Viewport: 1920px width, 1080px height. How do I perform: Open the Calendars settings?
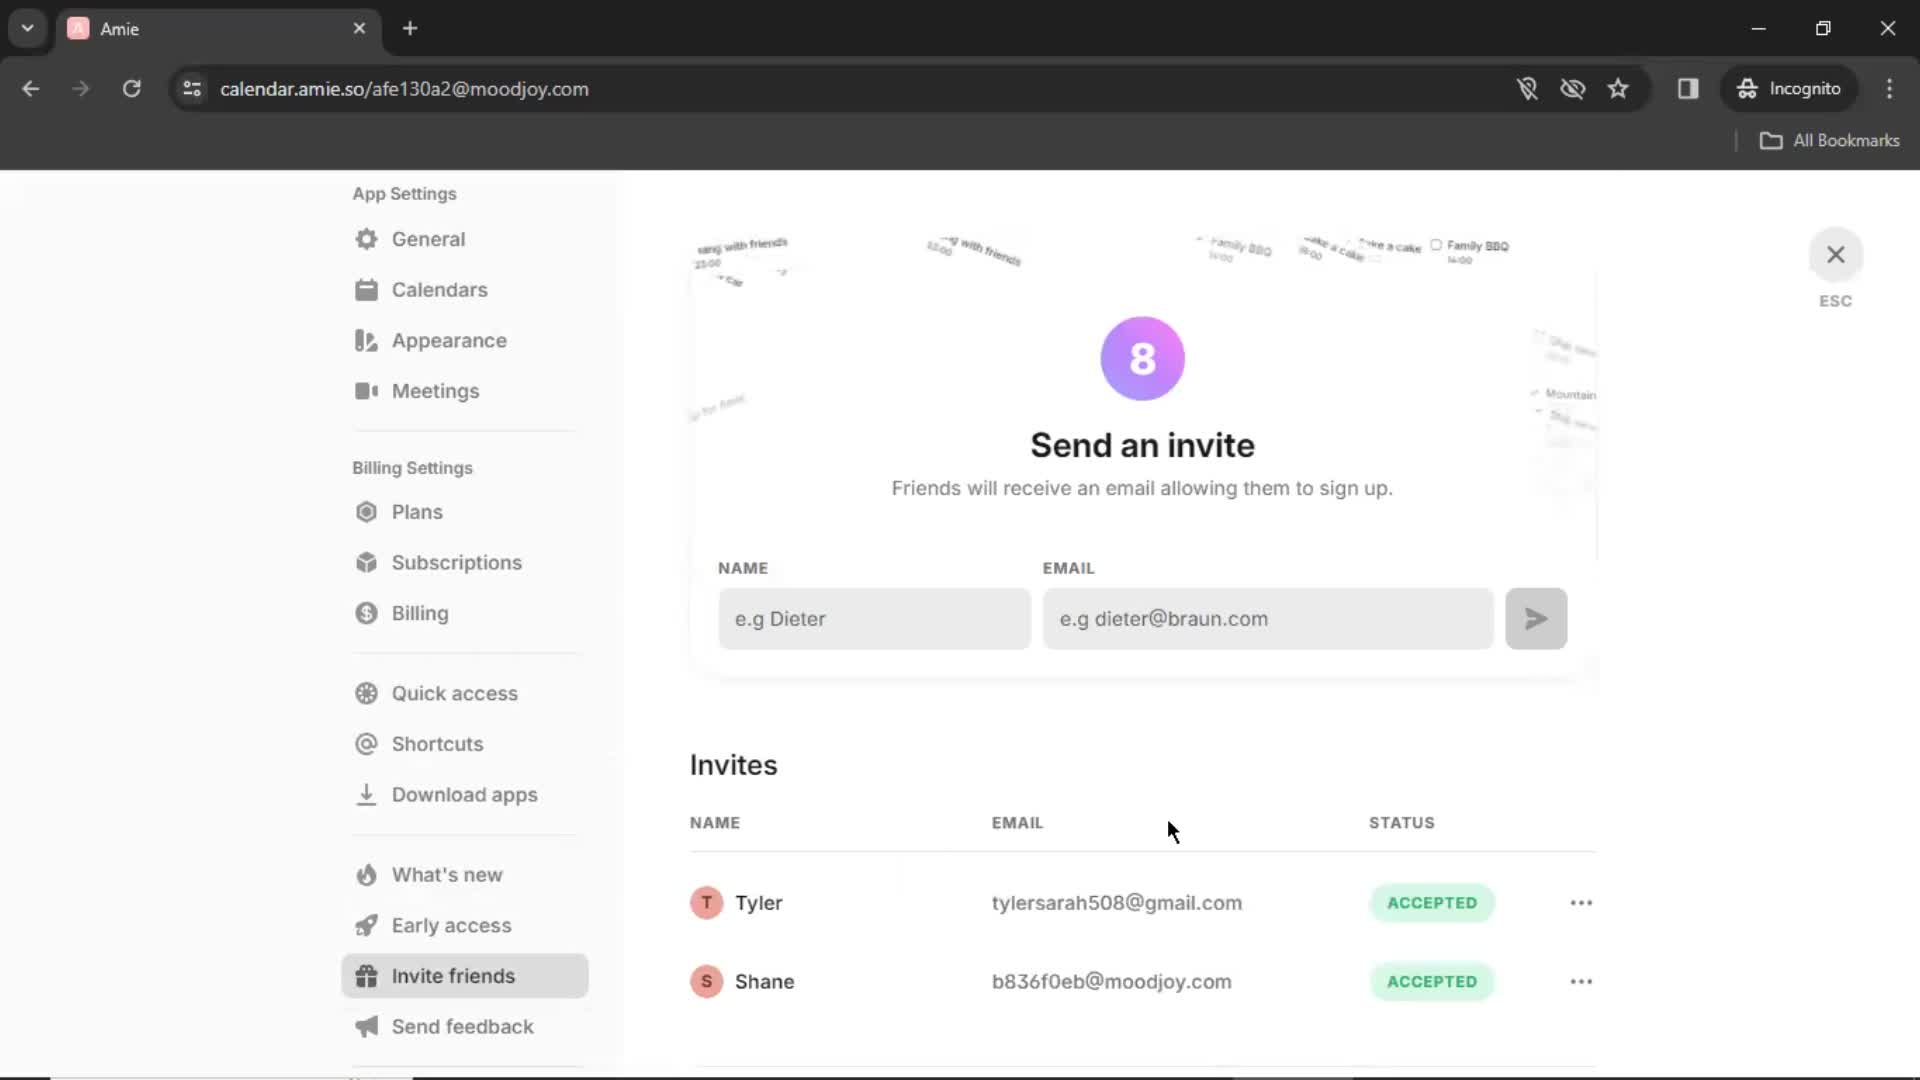[x=439, y=289]
